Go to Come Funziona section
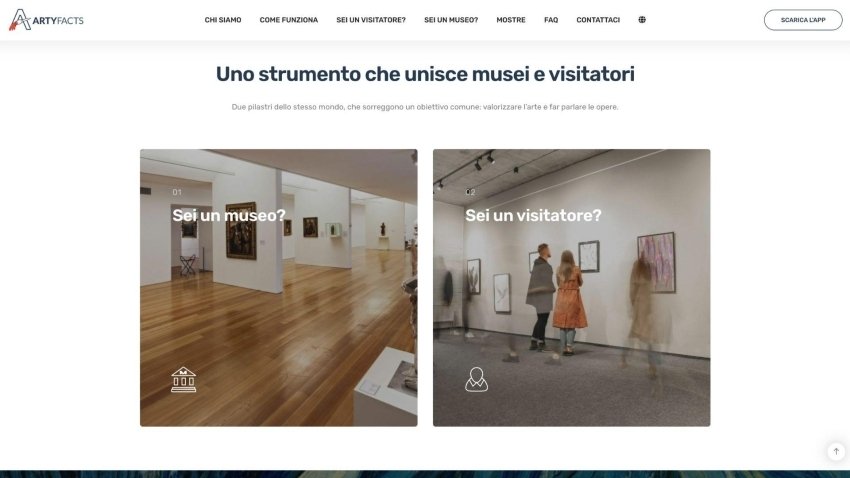850x478 pixels. pyautogui.click(x=289, y=20)
